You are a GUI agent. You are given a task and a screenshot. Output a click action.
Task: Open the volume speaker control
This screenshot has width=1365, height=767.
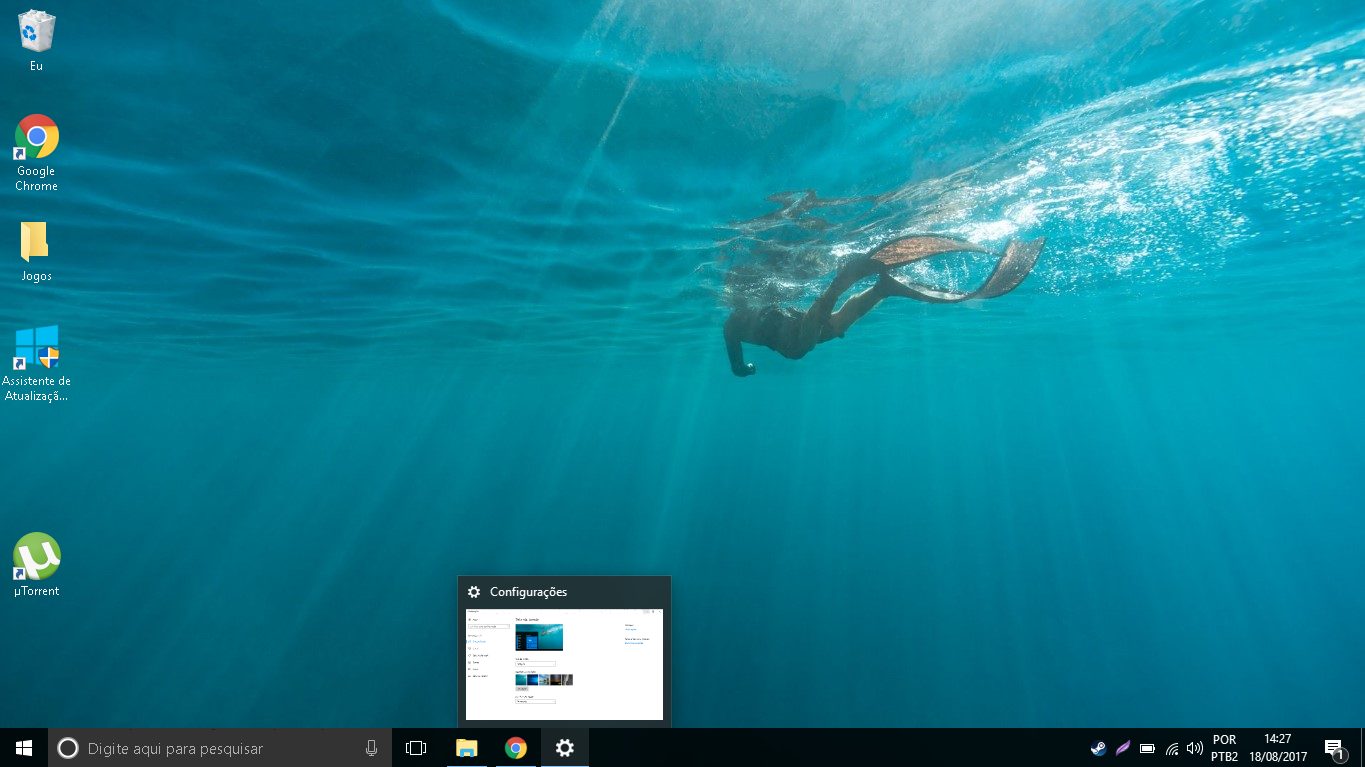click(x=1195, y=748)
